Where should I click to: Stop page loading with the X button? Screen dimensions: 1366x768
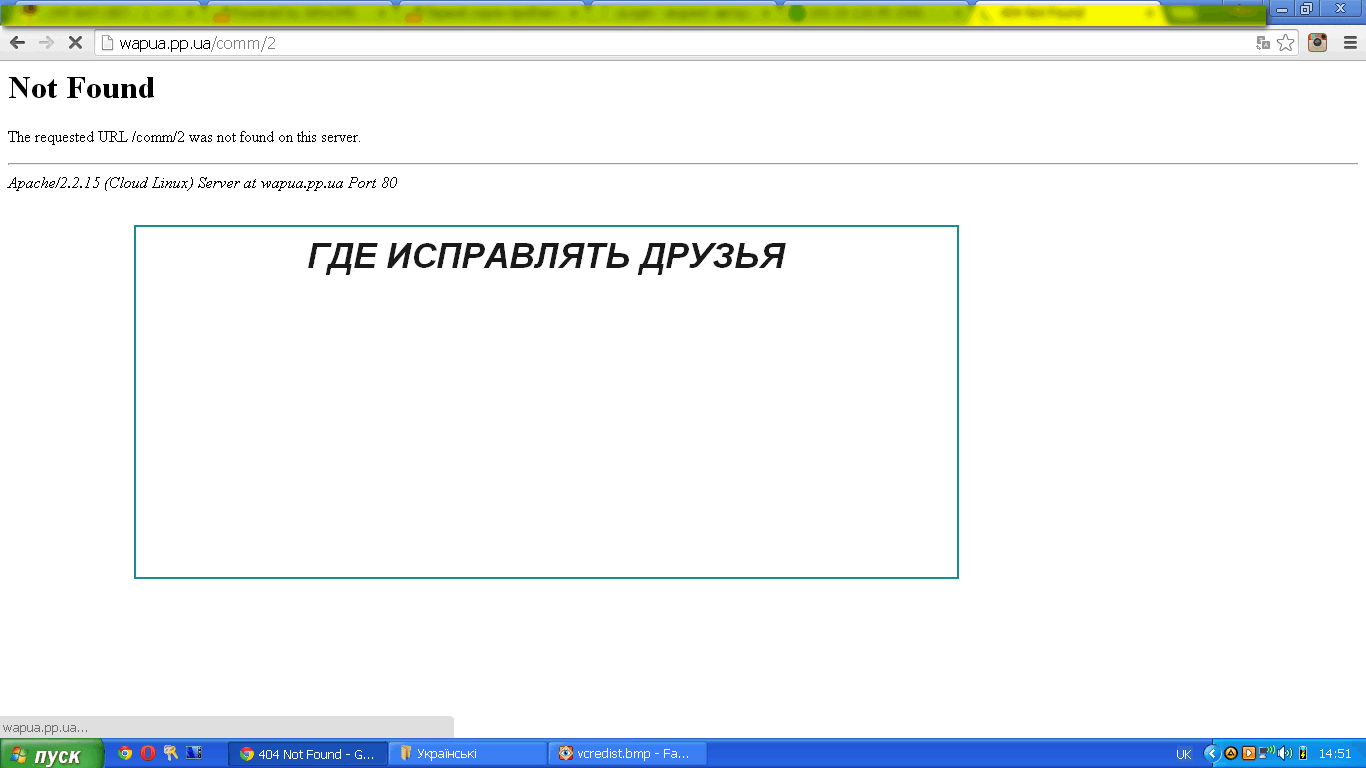click(x=74, y=42)
